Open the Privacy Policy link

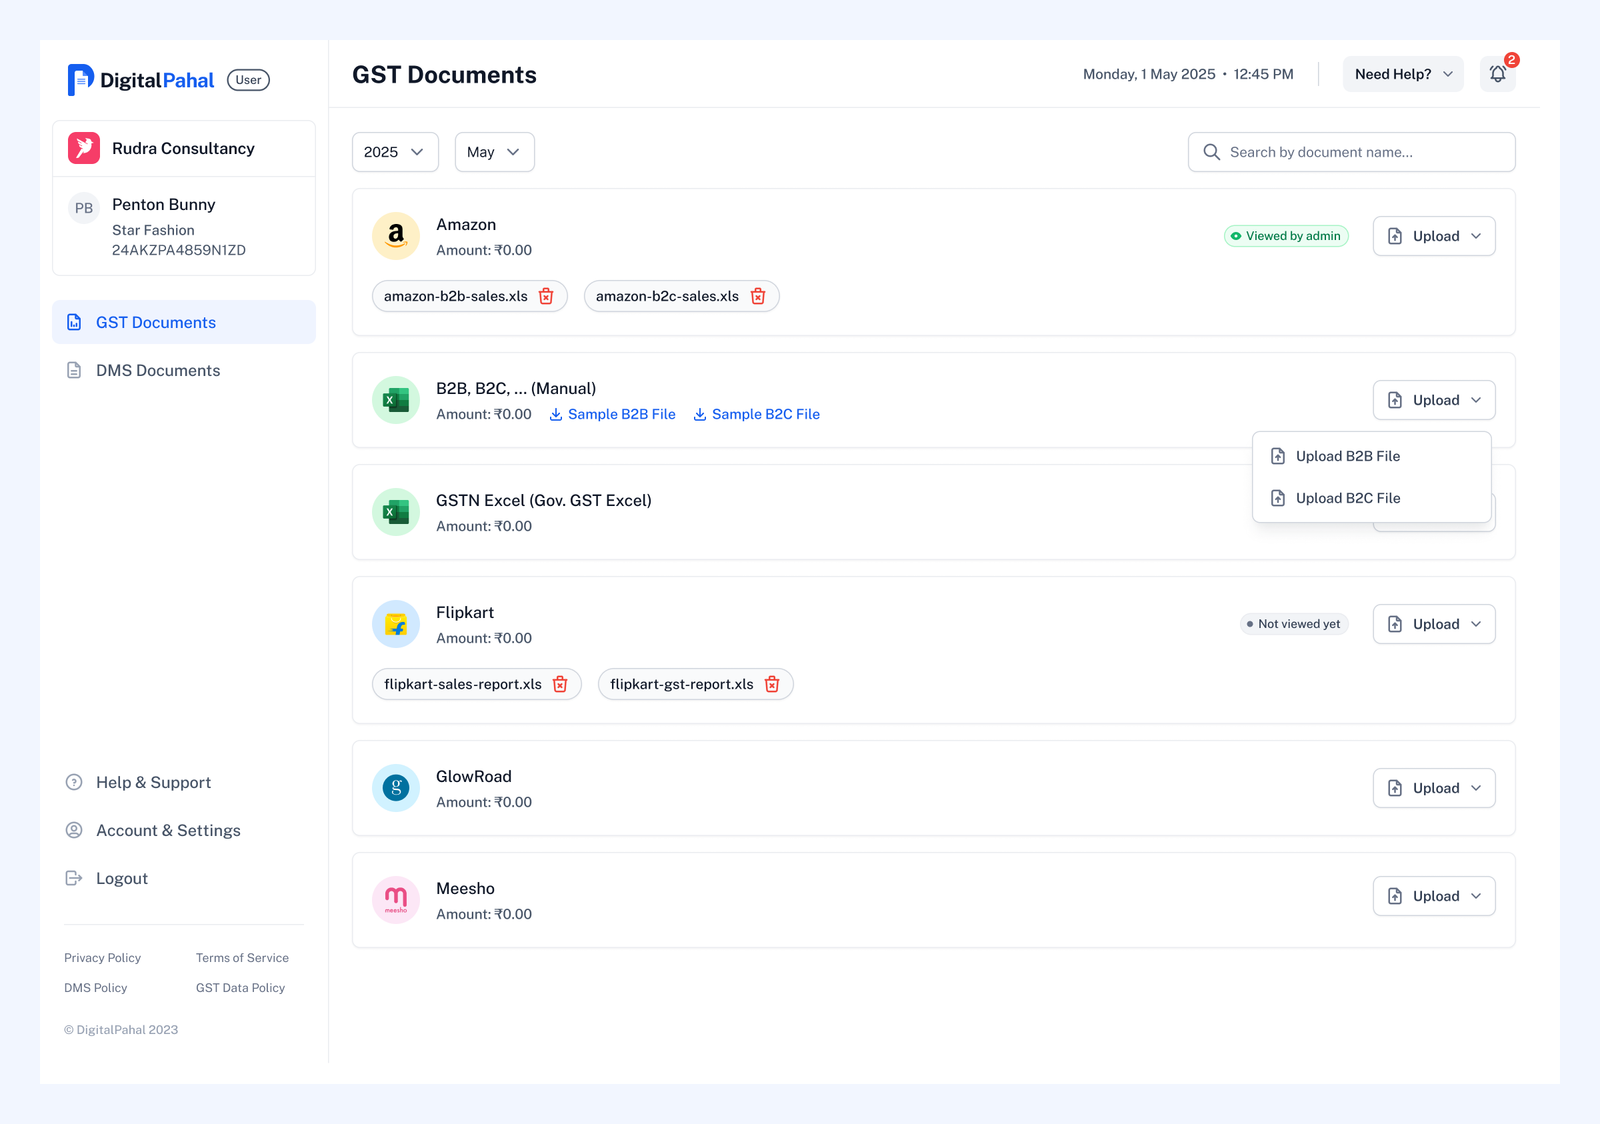pos(102,958)
